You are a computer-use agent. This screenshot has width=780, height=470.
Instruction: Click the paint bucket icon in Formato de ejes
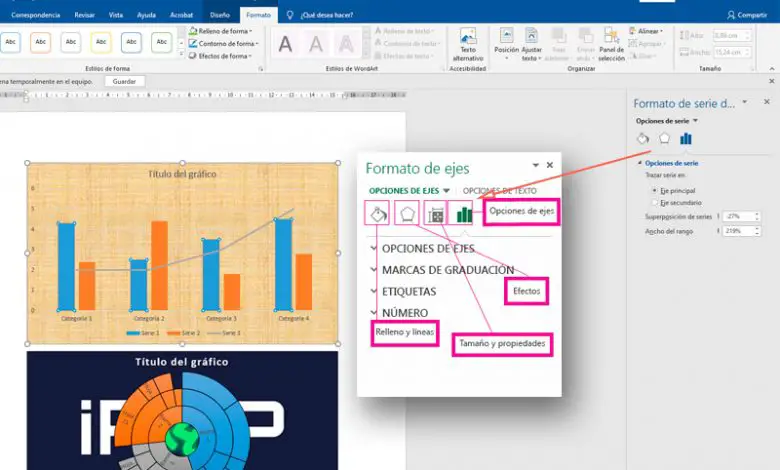tap(378, 214)
